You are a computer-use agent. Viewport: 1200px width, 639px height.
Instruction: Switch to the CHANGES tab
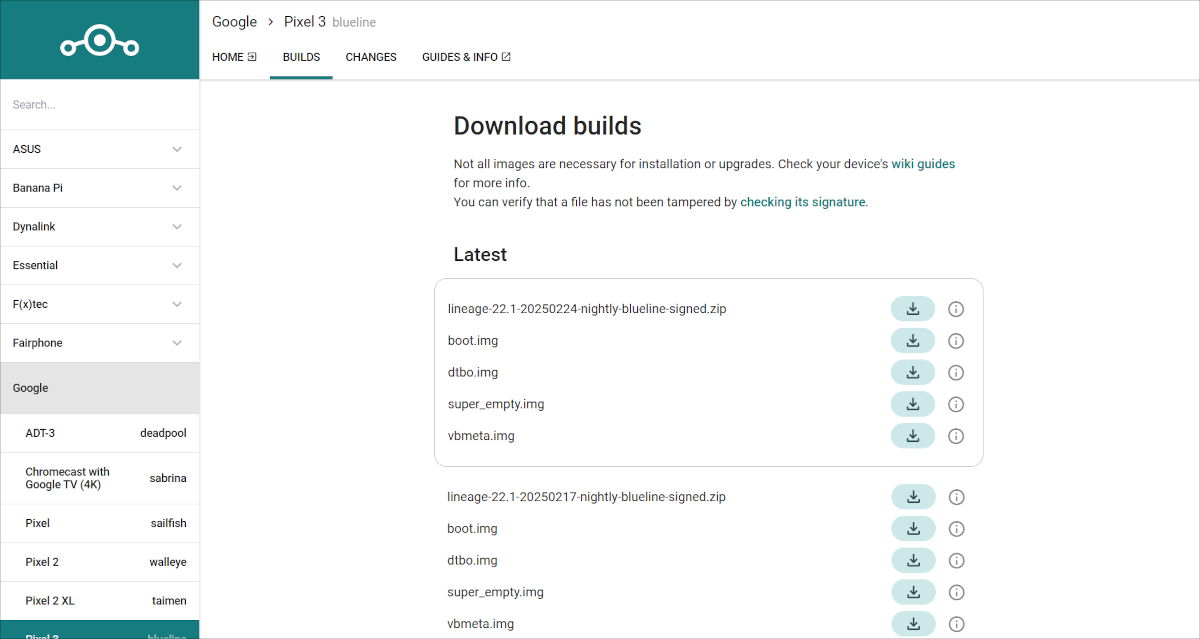click(371, 57)
